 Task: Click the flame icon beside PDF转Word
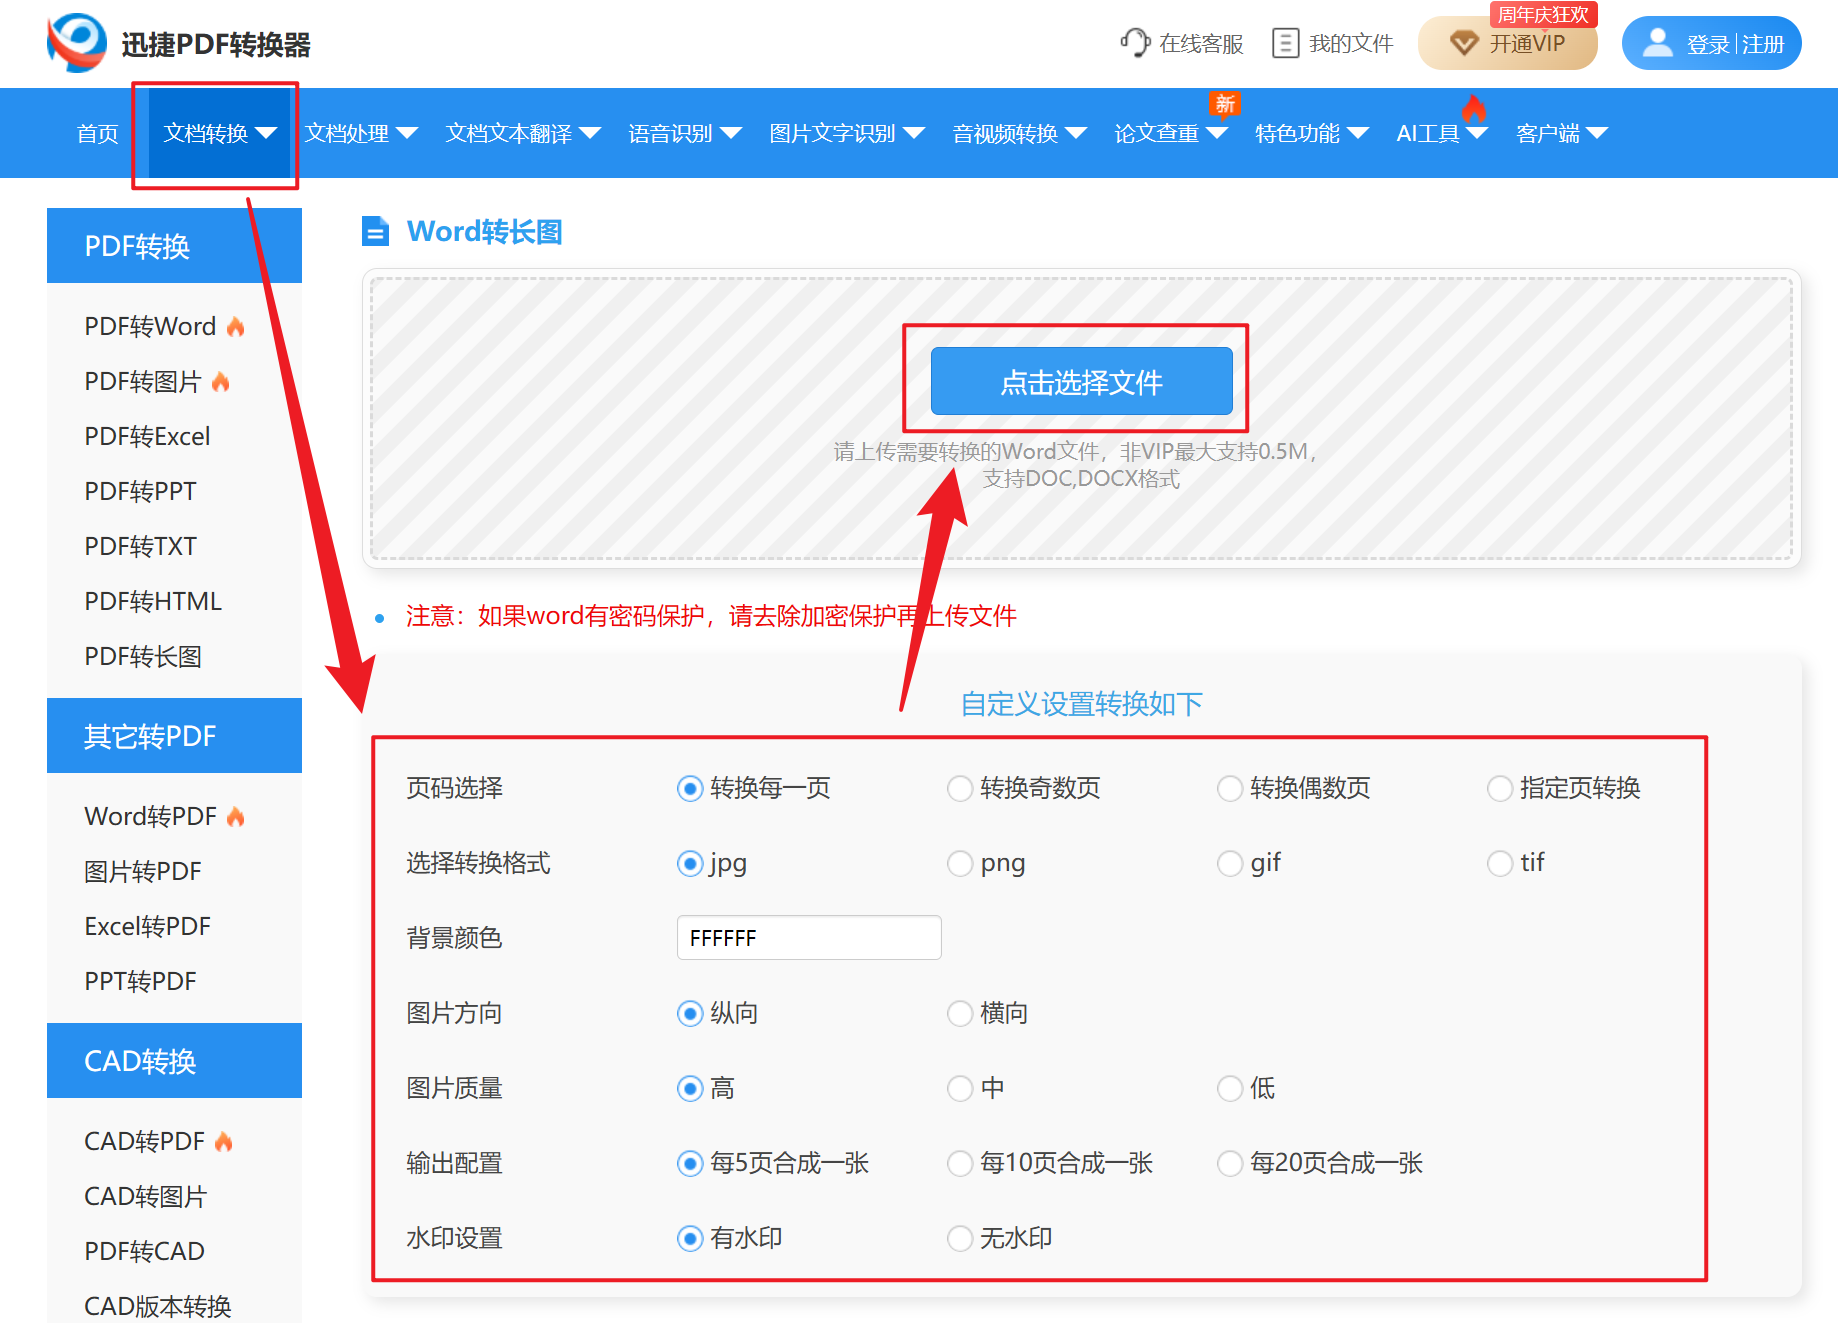235,325
